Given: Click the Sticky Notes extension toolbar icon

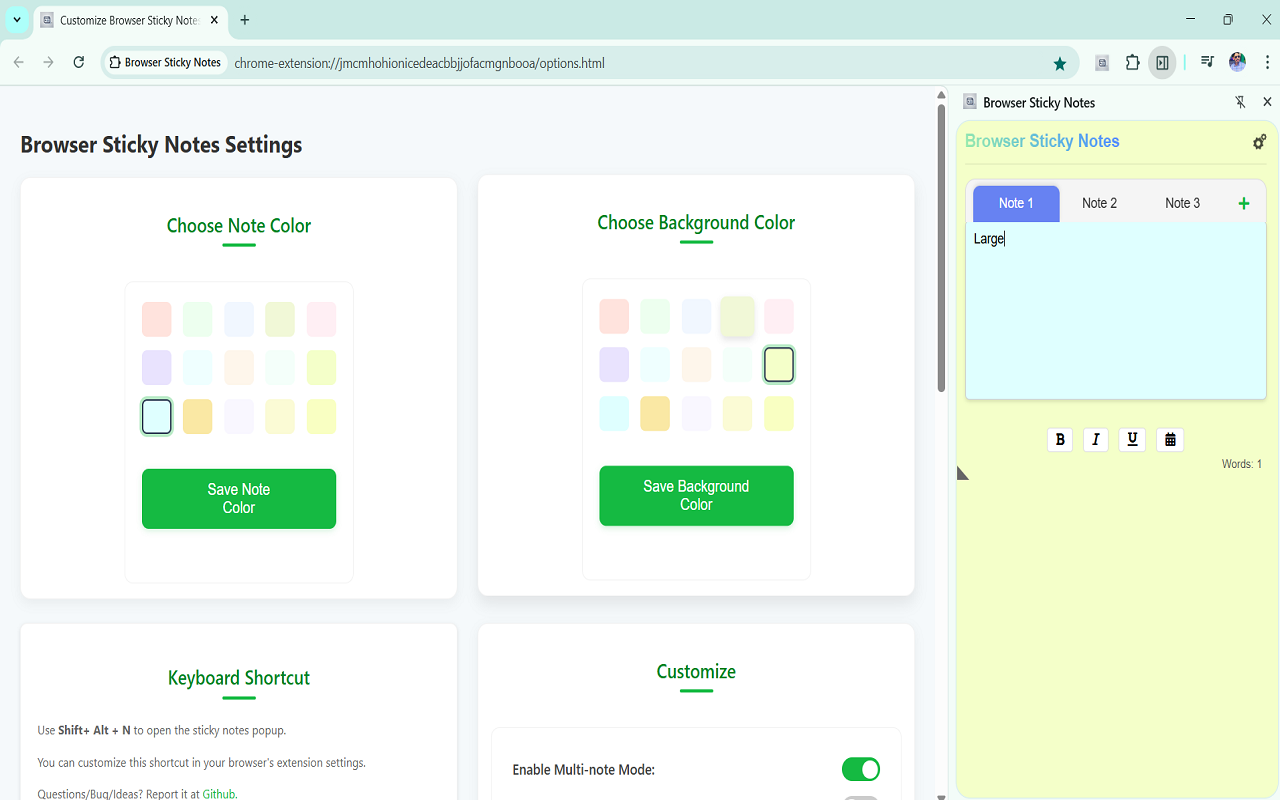Looking at the screenshot, I should [x=1102, y=62].
